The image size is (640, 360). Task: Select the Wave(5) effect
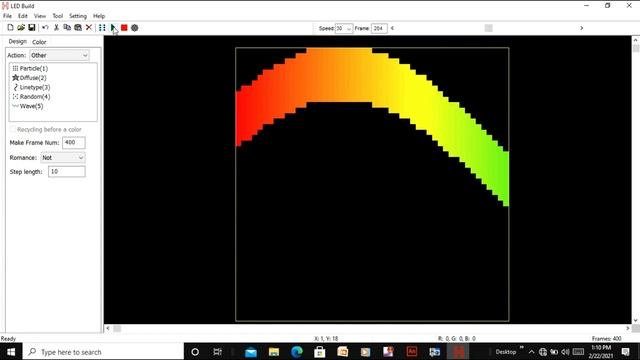pyautogui.click(x=28, y=106)
